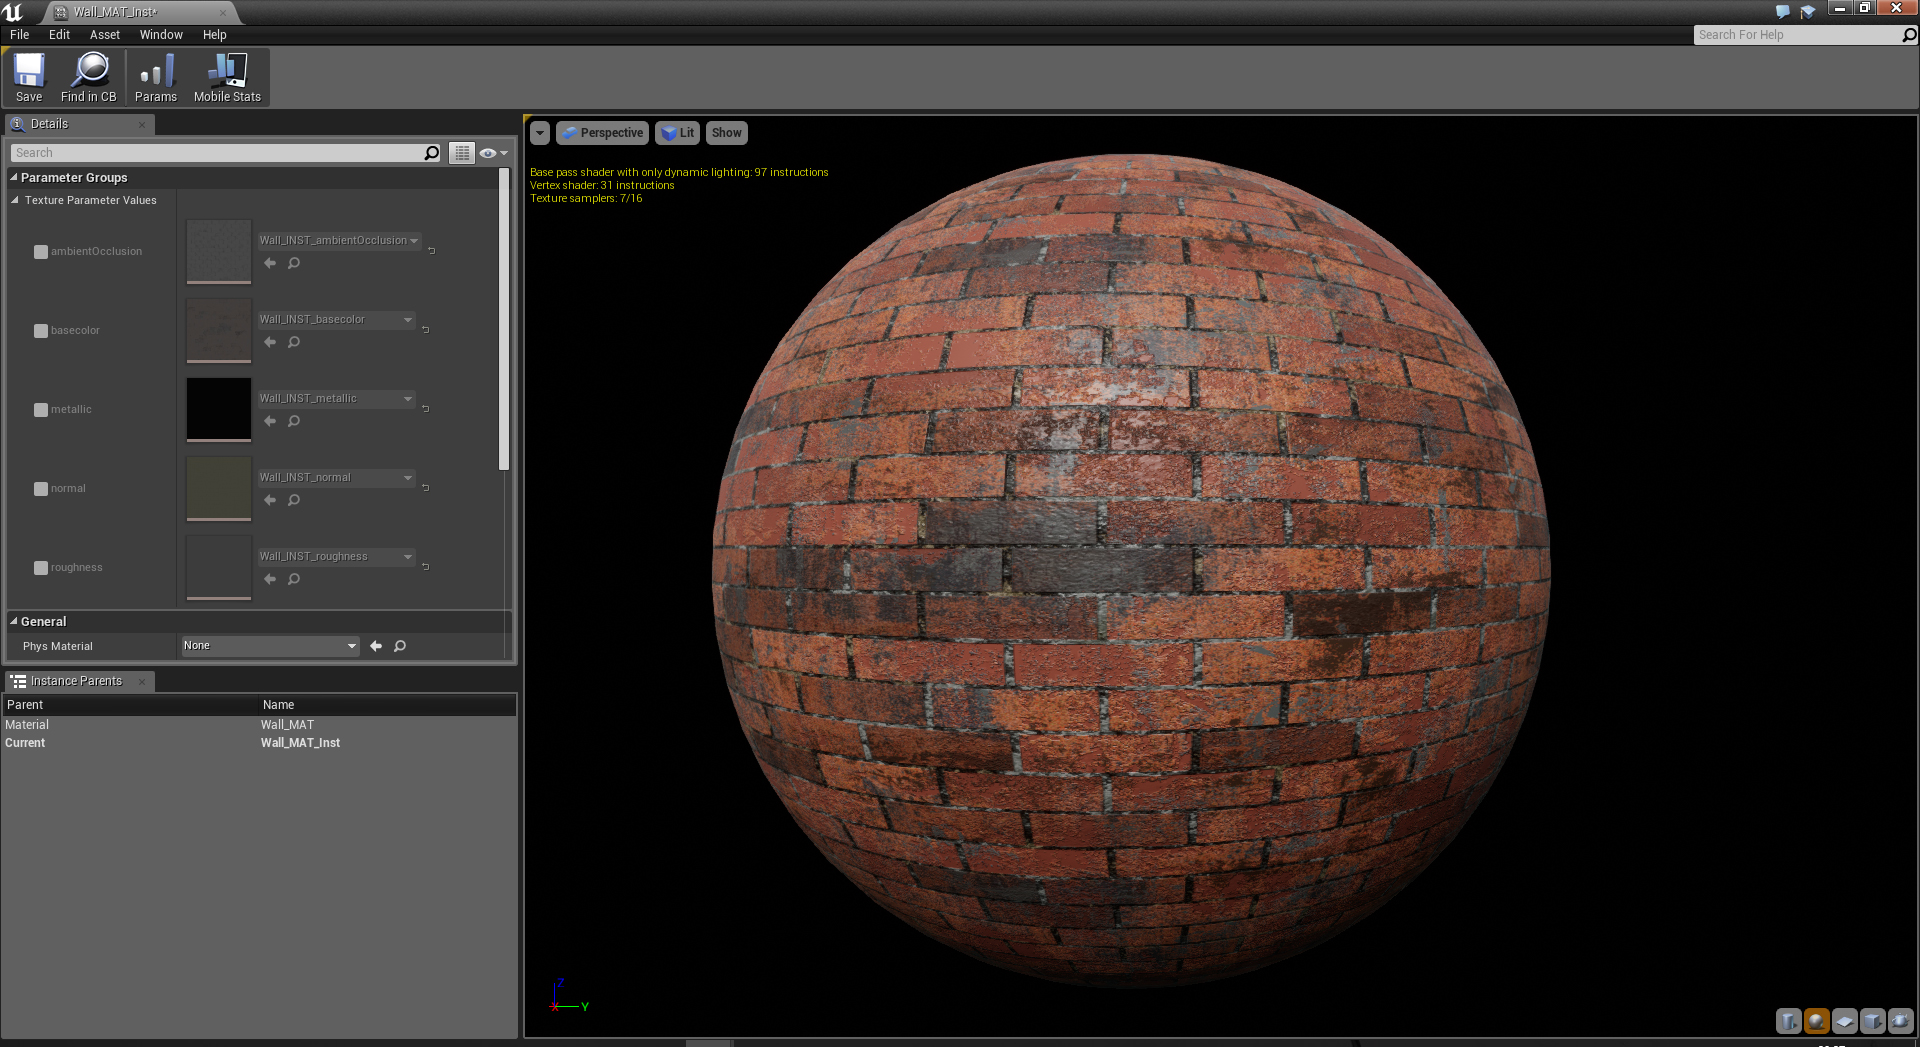Open the Phys Material dropdown
This screenshot has width=1920, height=1047.
(269, 646)
